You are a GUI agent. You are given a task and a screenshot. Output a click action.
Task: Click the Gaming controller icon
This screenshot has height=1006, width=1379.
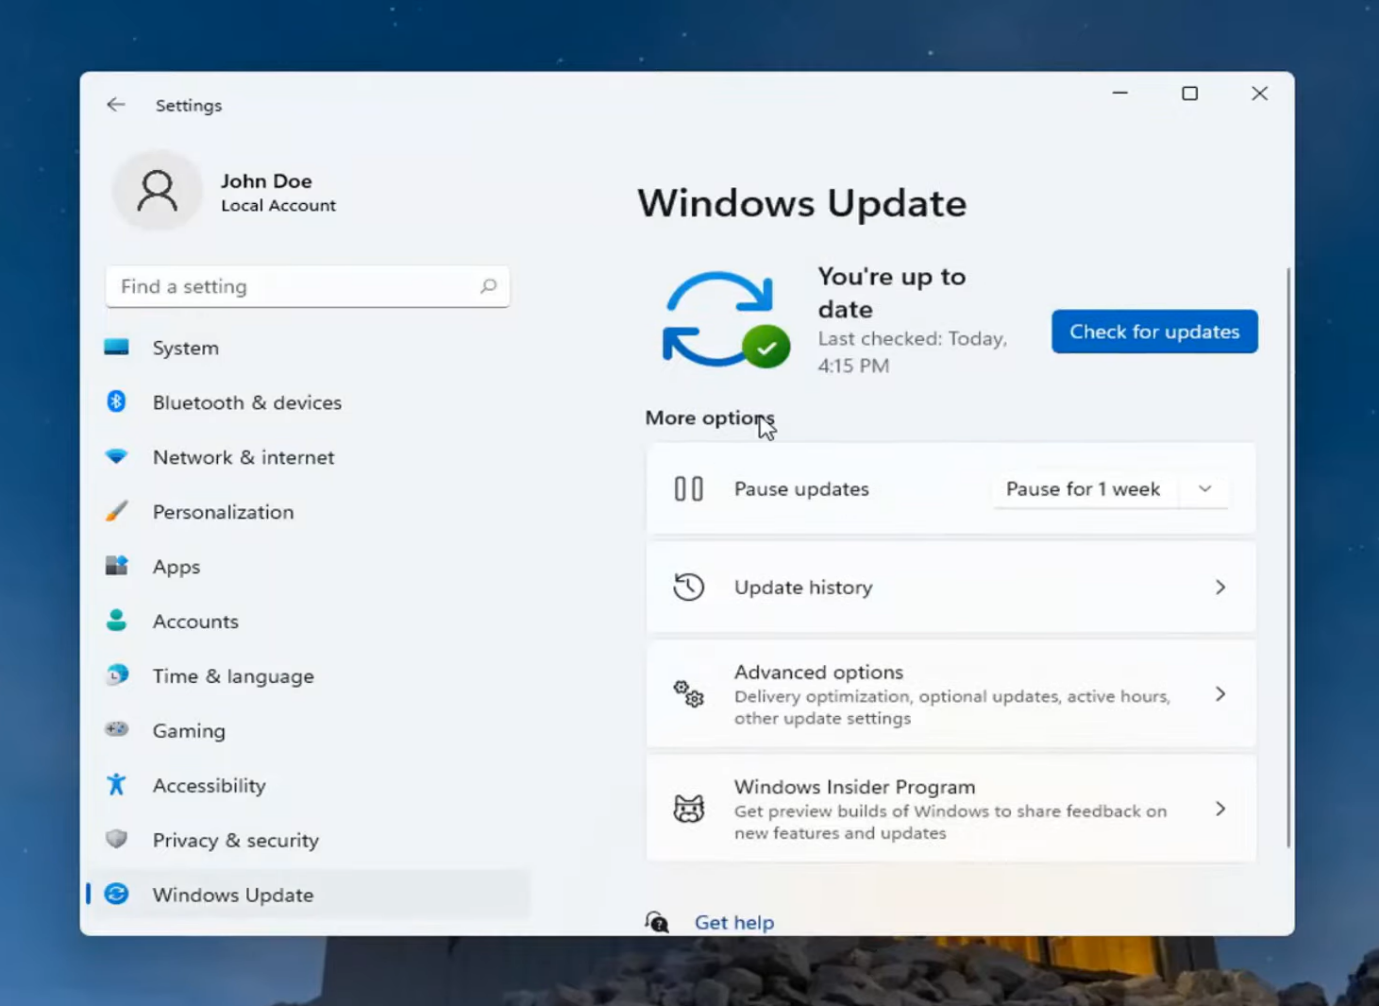(x=116, y=730)
